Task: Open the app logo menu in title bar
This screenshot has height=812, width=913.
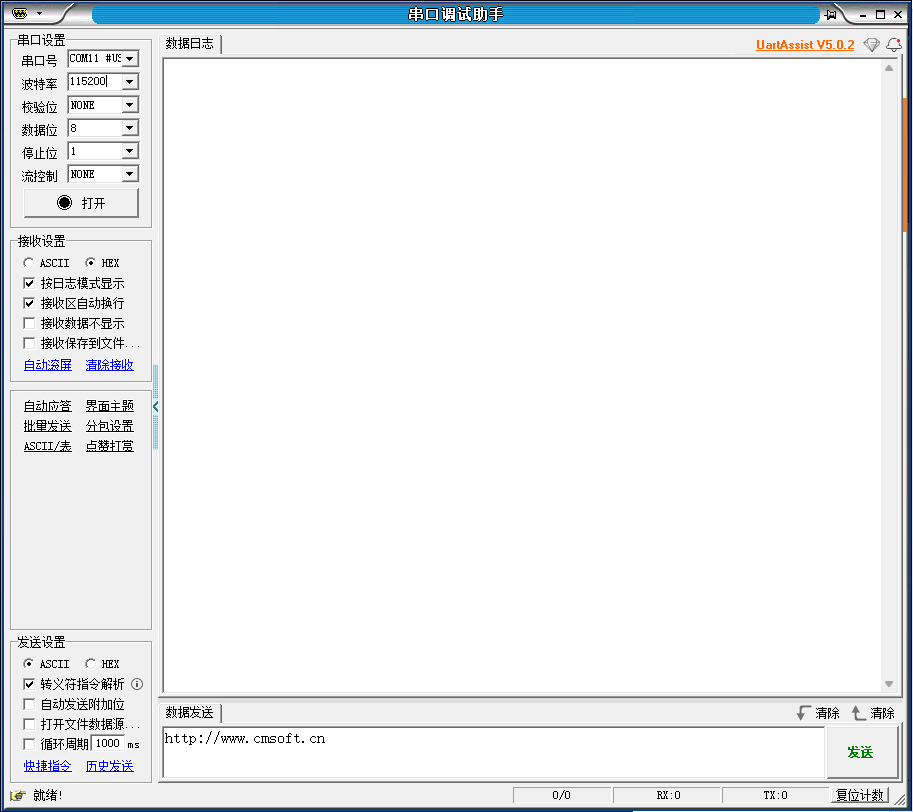Action: click(x=20, y=13)
